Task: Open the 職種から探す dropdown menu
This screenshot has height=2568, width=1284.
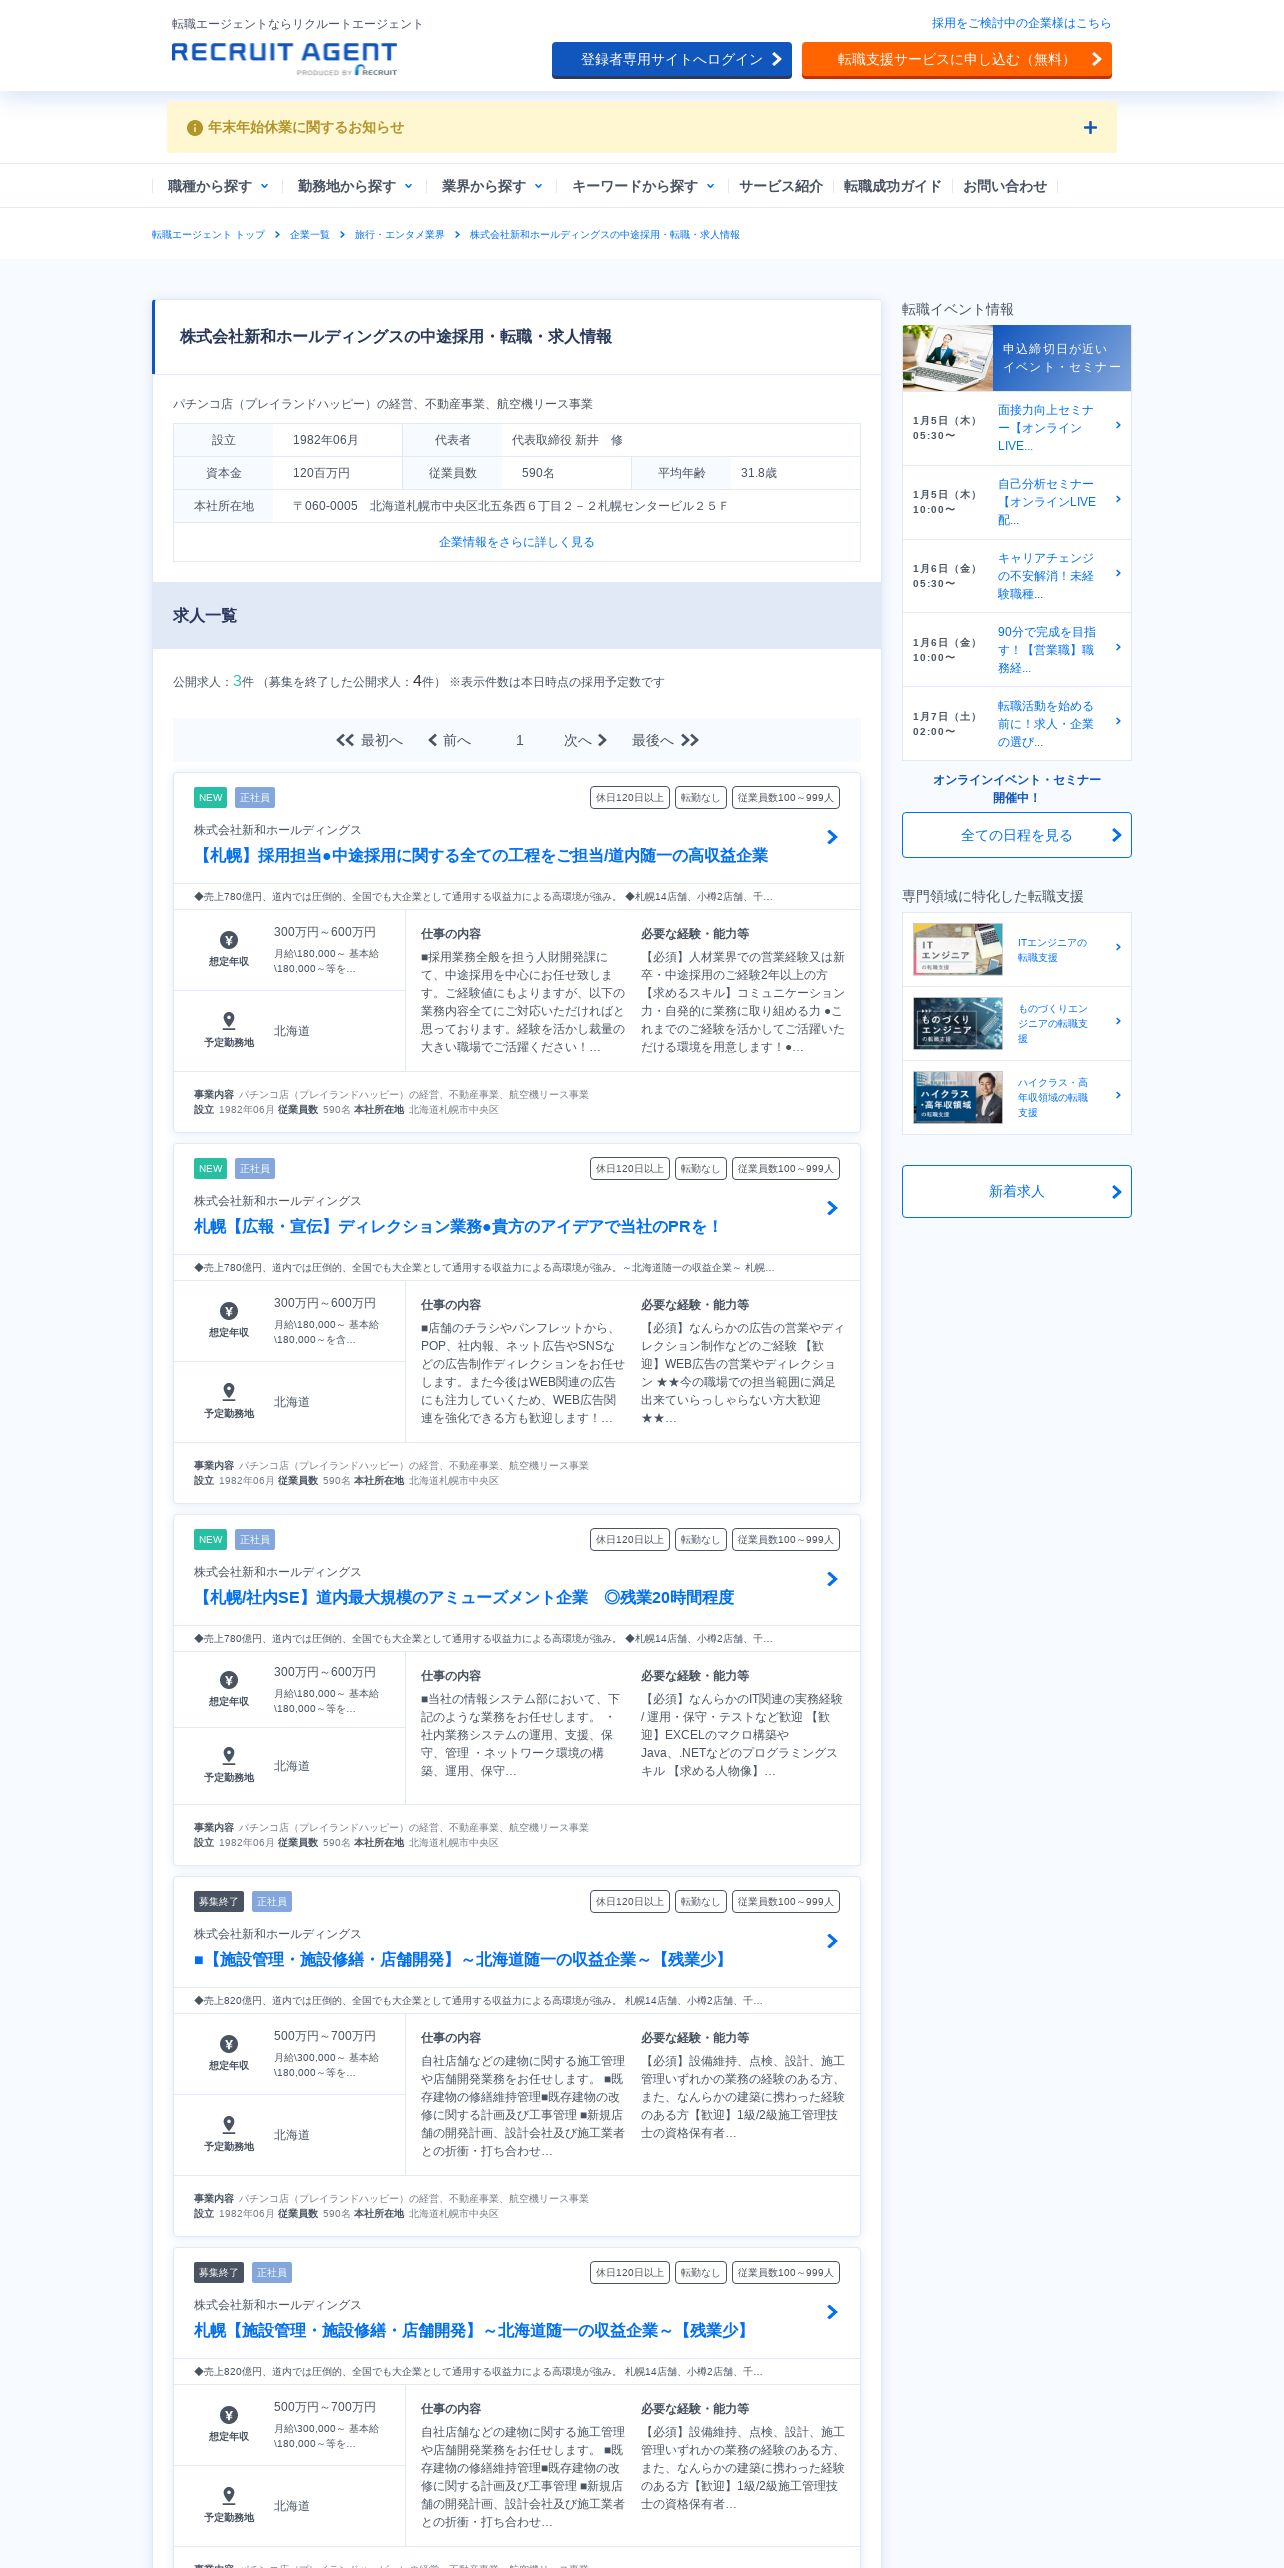Action: coord(217,186)
